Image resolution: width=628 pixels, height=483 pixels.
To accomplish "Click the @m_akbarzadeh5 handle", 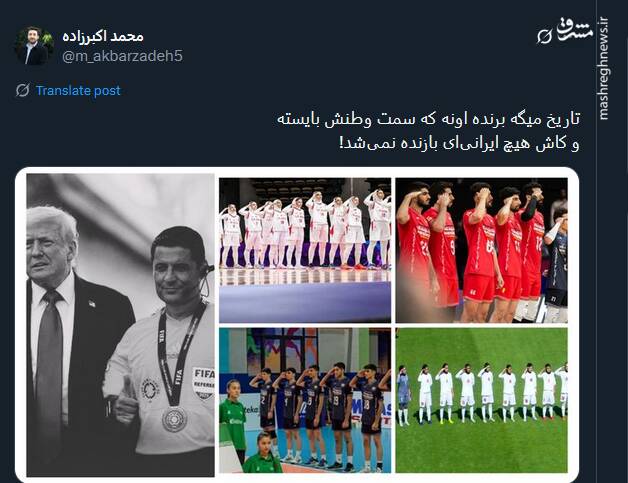I will [123, 56].
